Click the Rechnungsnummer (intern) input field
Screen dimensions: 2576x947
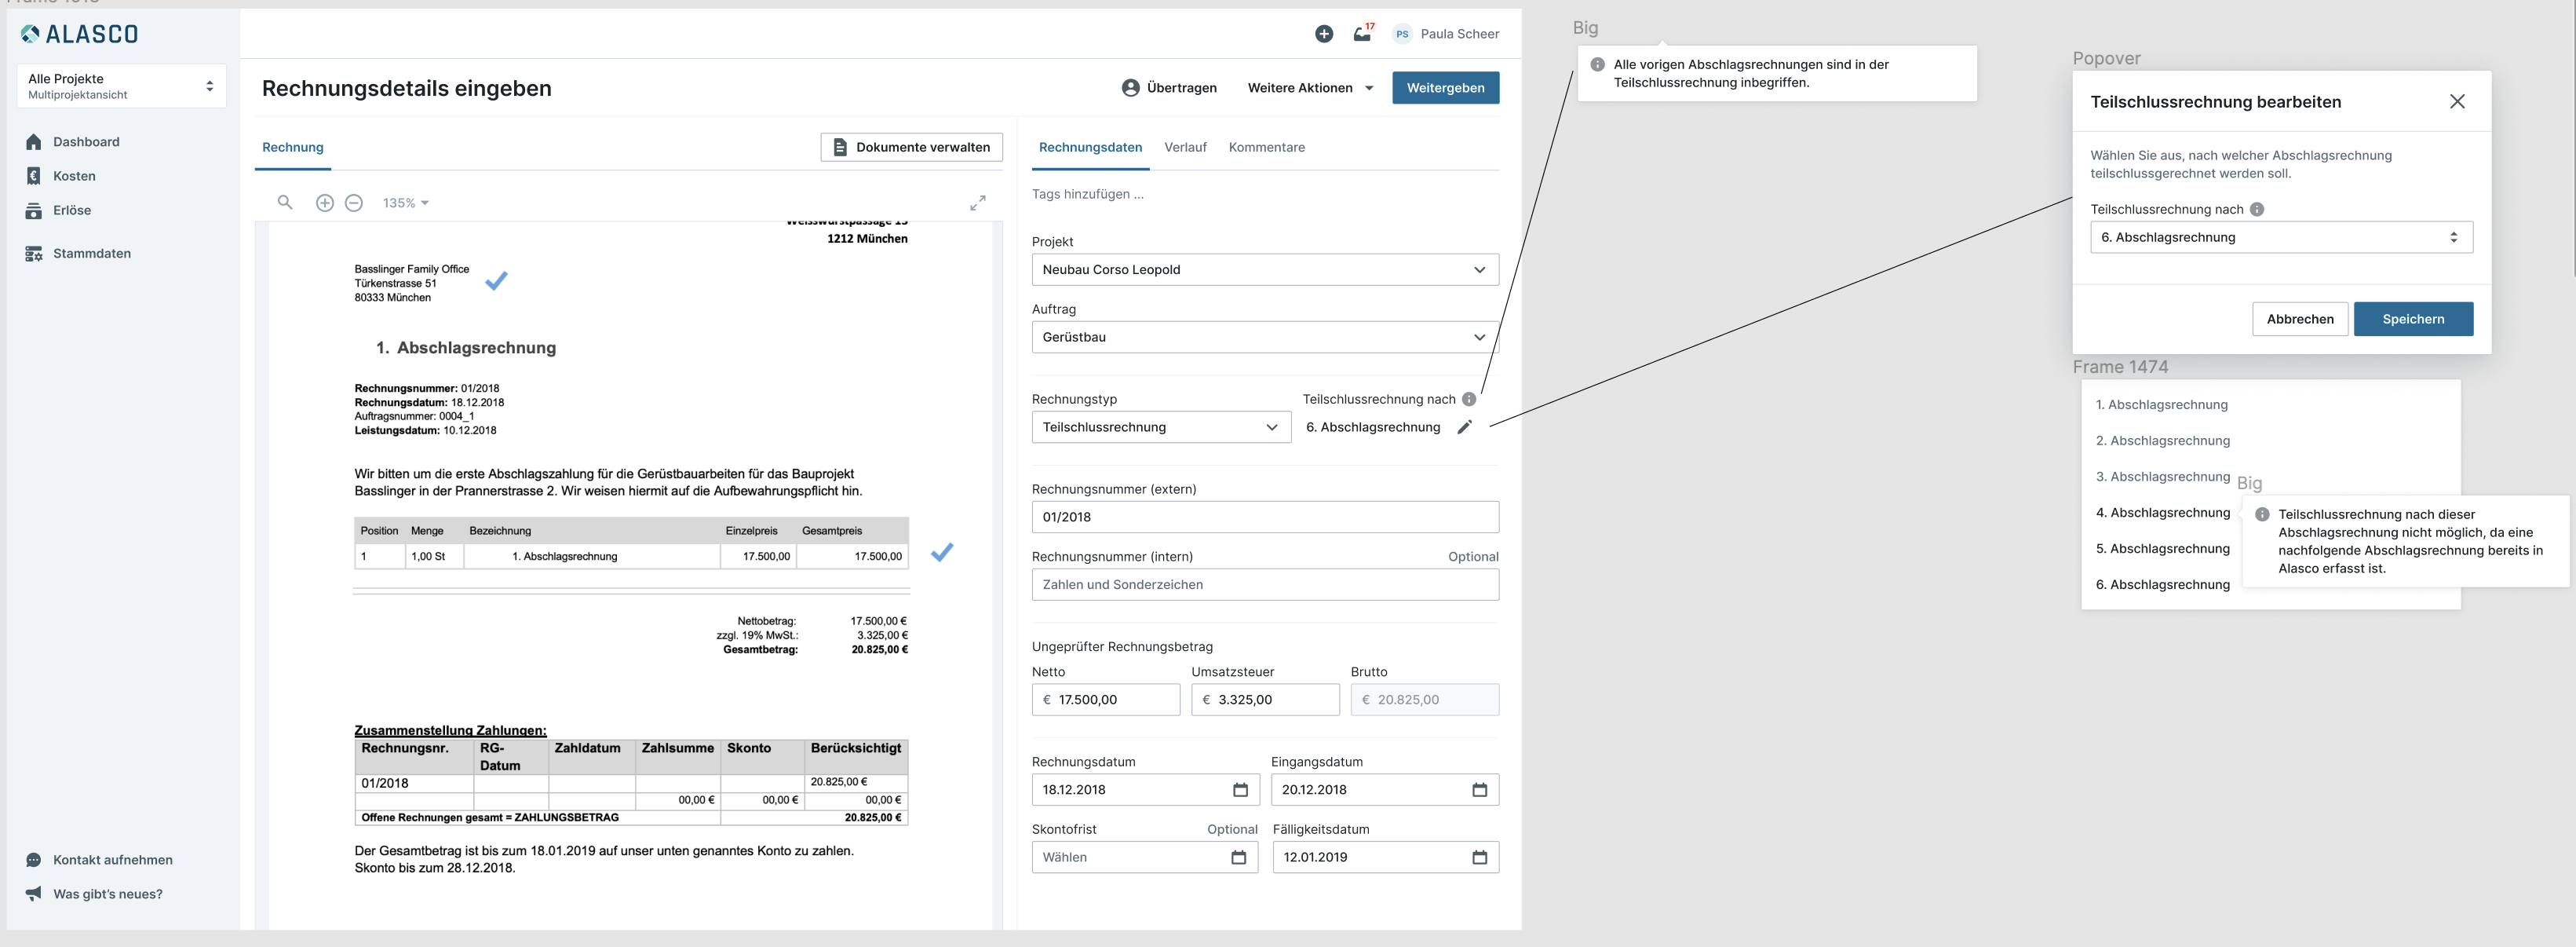(x=1264, y=585)
